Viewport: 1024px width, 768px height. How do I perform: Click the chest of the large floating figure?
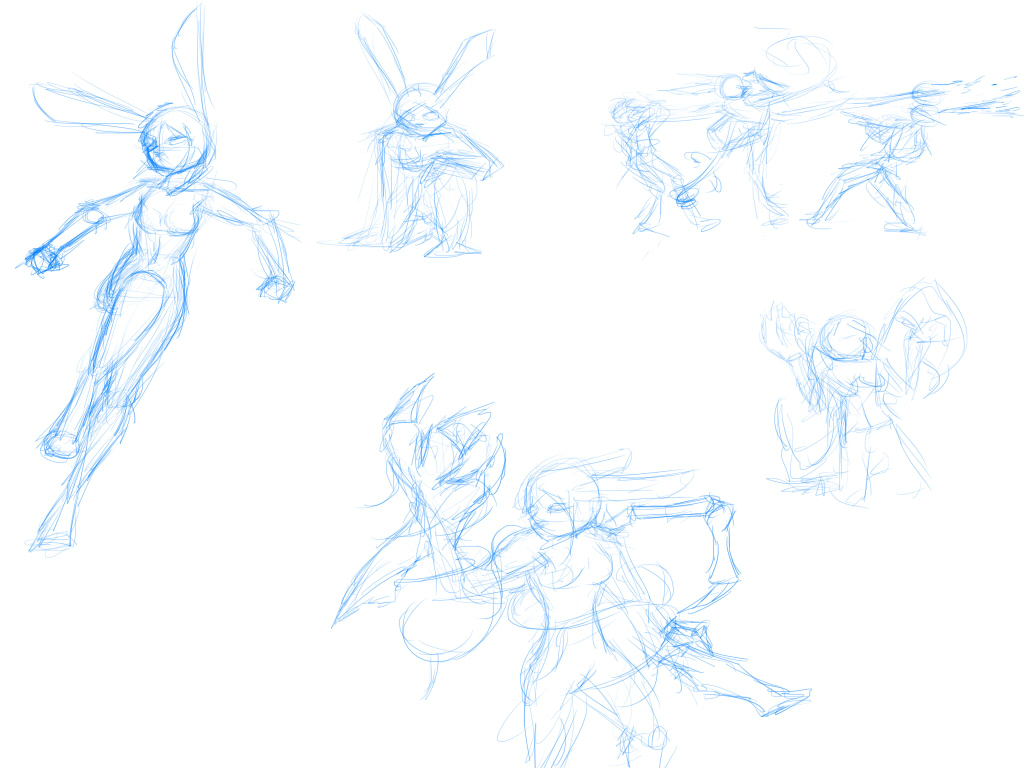point(166,218)
